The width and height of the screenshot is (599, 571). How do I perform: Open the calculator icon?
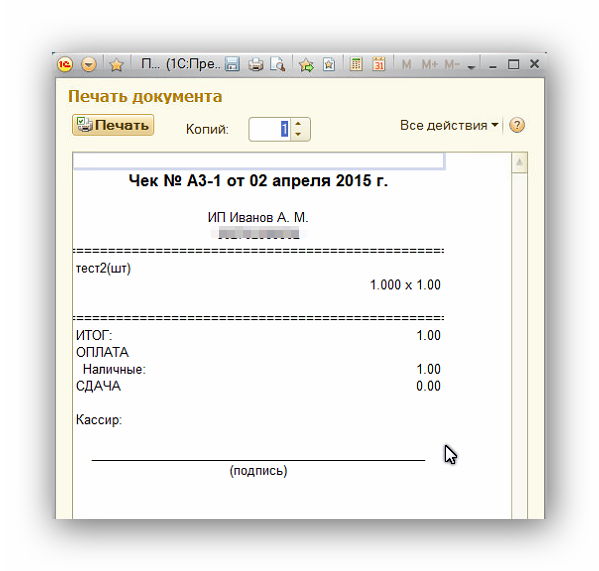pyautogui.click(x=356, y=64)
